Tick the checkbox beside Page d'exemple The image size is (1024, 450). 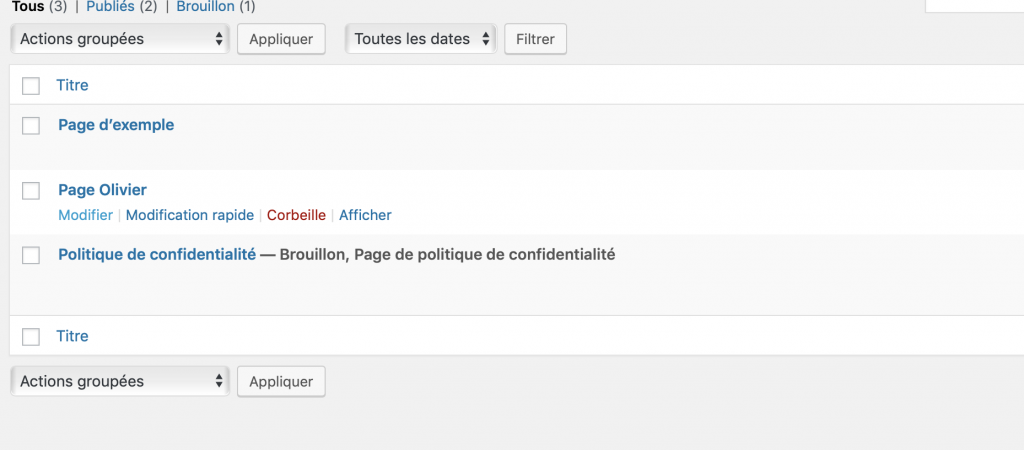(31, 125)
